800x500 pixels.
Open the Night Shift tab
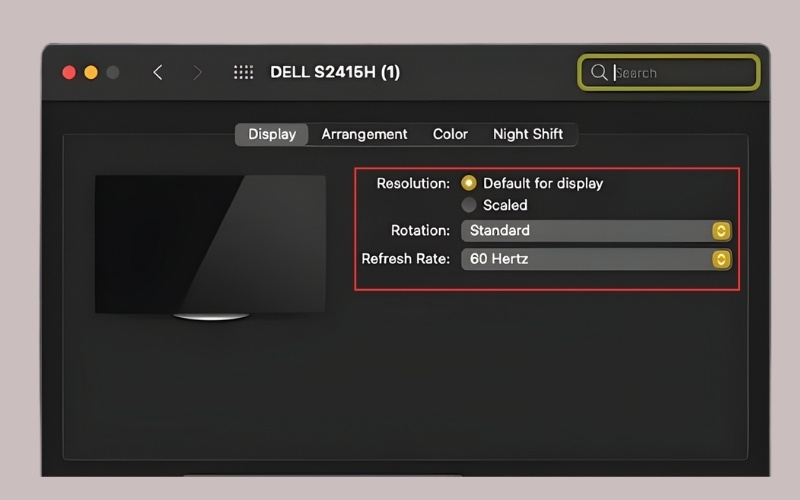tap(528, 134)
